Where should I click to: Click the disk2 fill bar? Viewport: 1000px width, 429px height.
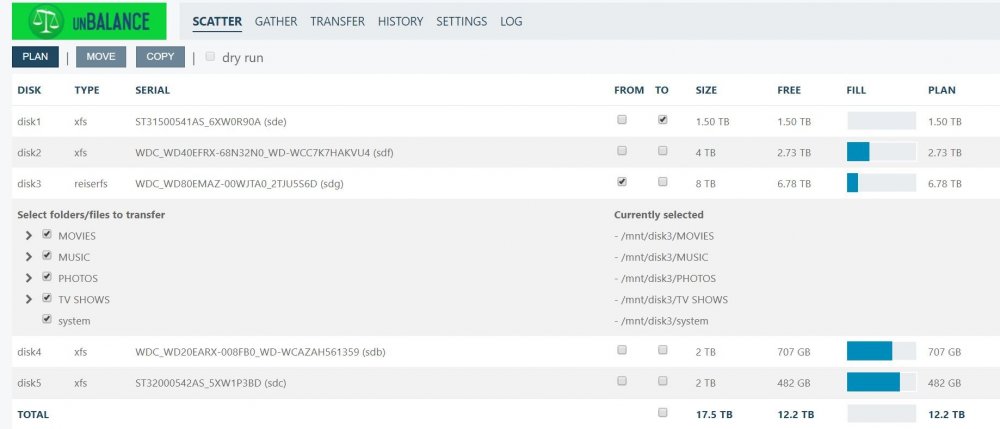coord(881,152)
